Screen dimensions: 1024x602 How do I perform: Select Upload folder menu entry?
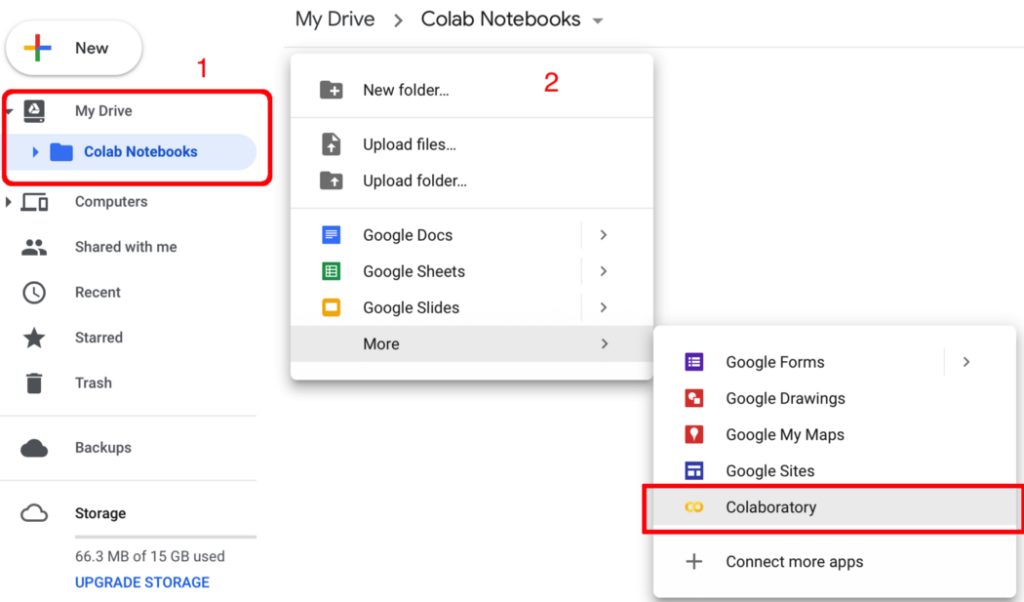(x=472, y=181)
